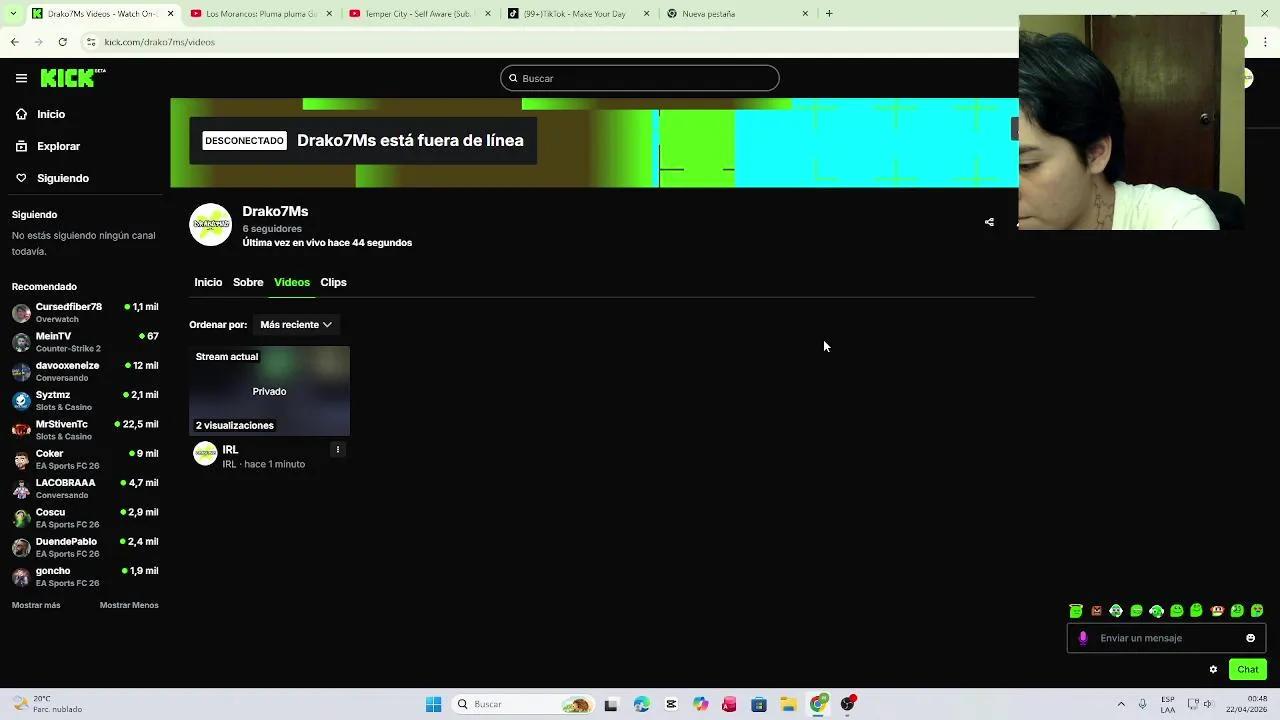This screenshot has width=1280, height=720.
Task: Click the browser back arrow
Action: click(x=14, y=42)
